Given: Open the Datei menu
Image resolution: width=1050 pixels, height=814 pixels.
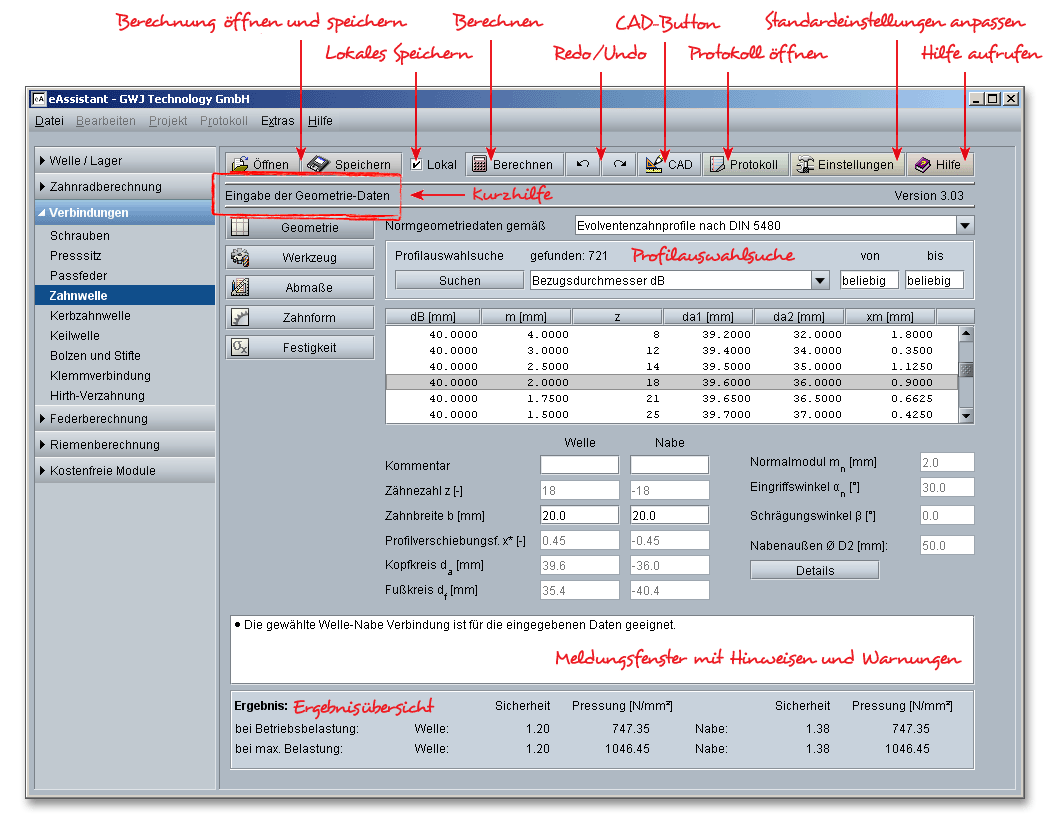Looking at the screenshot, I should pos(48,121).
